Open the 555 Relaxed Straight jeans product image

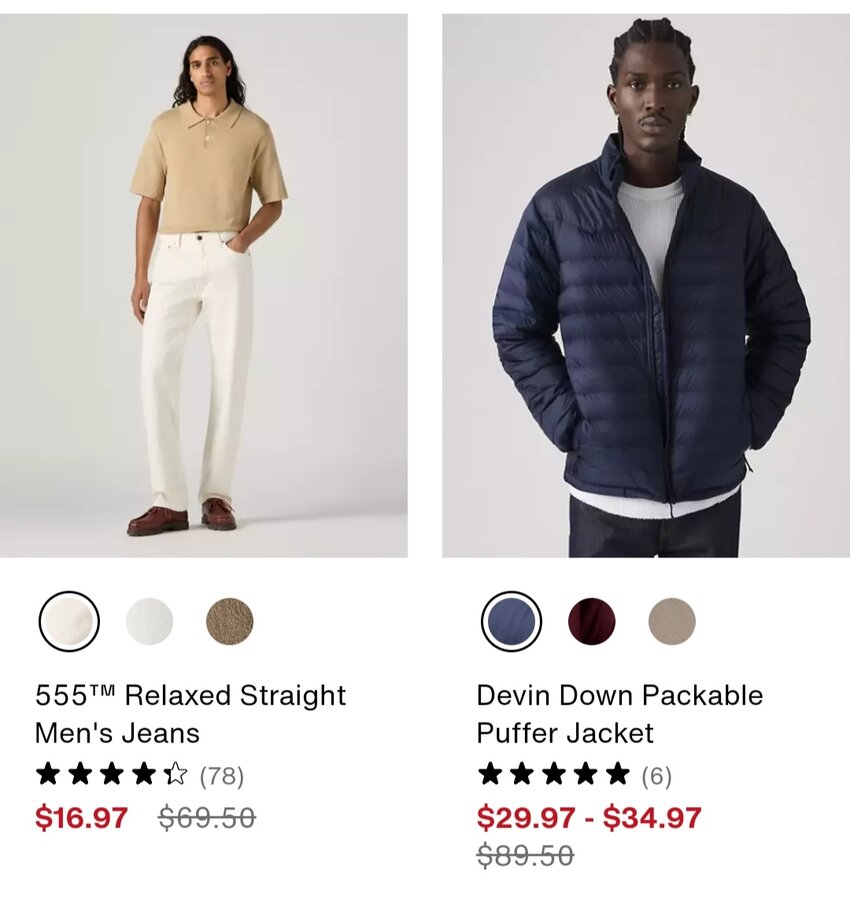[x=204, y=285]
